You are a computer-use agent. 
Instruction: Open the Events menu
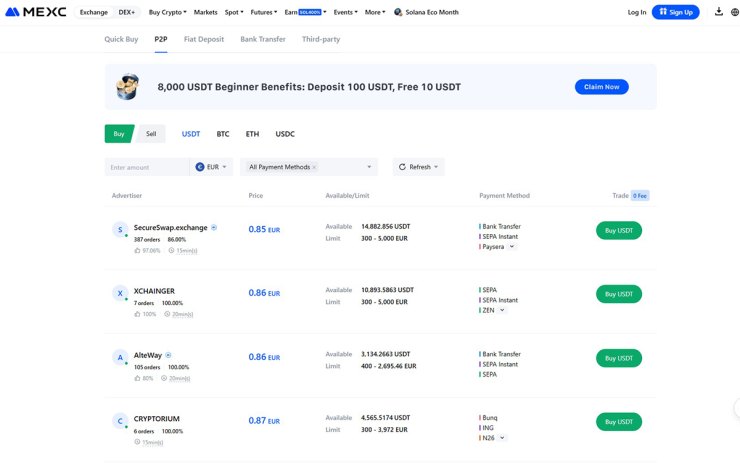(345, 12)
